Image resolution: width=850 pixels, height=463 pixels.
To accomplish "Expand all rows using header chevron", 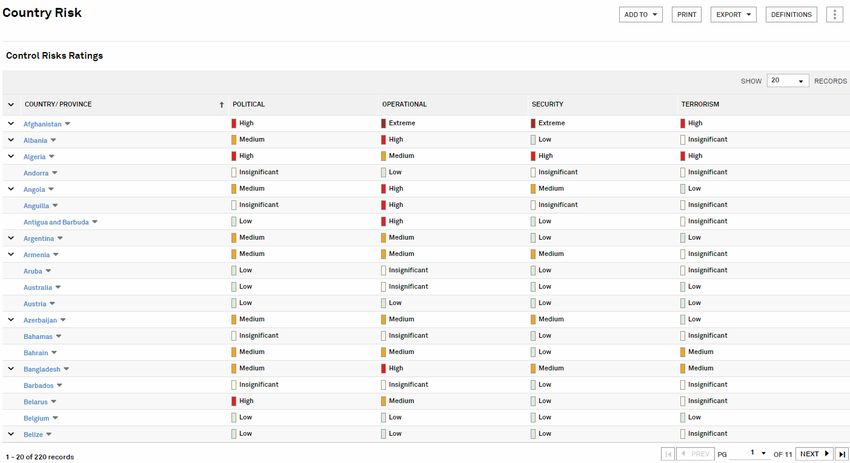I will [11, 104].
